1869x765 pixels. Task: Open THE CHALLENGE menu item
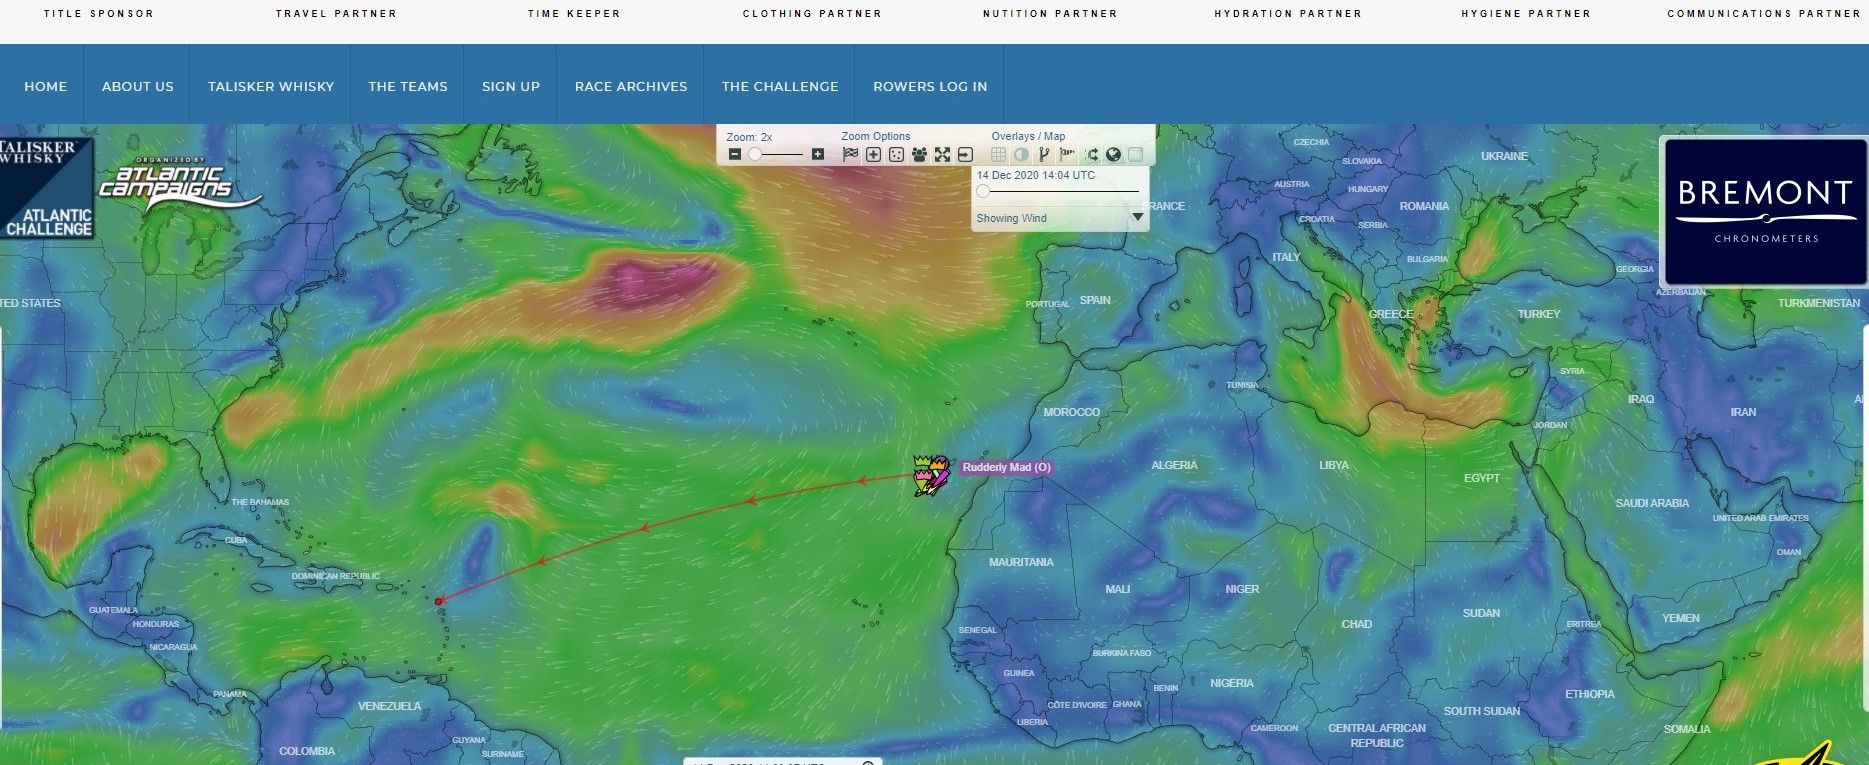780,86
